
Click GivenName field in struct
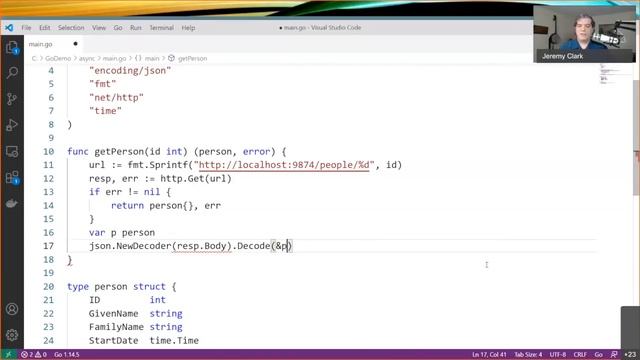(x=113, y=313)
